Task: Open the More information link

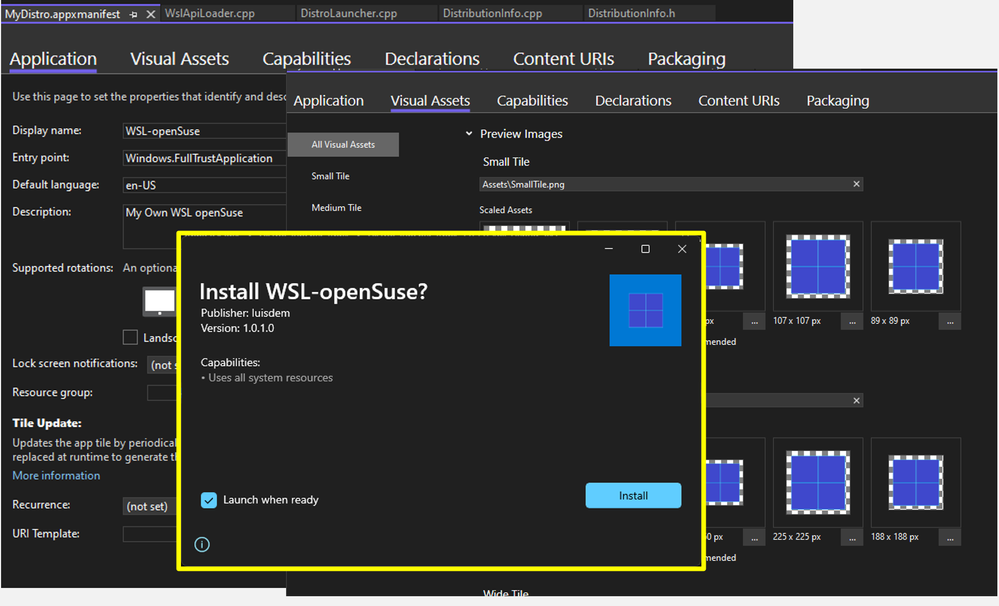Action: [56, 475]
